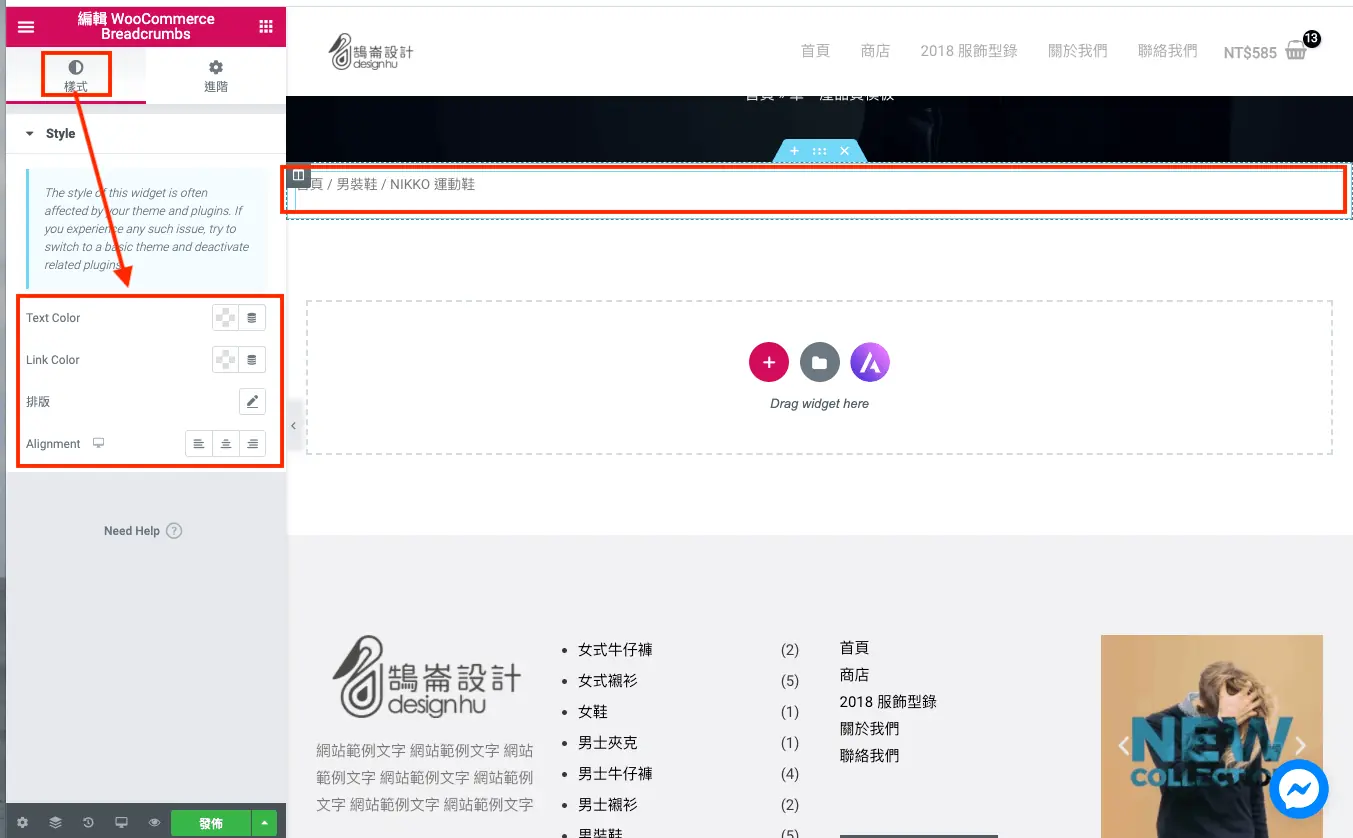
Task: Select the column edit handle icon
Action: pos(298,176)
